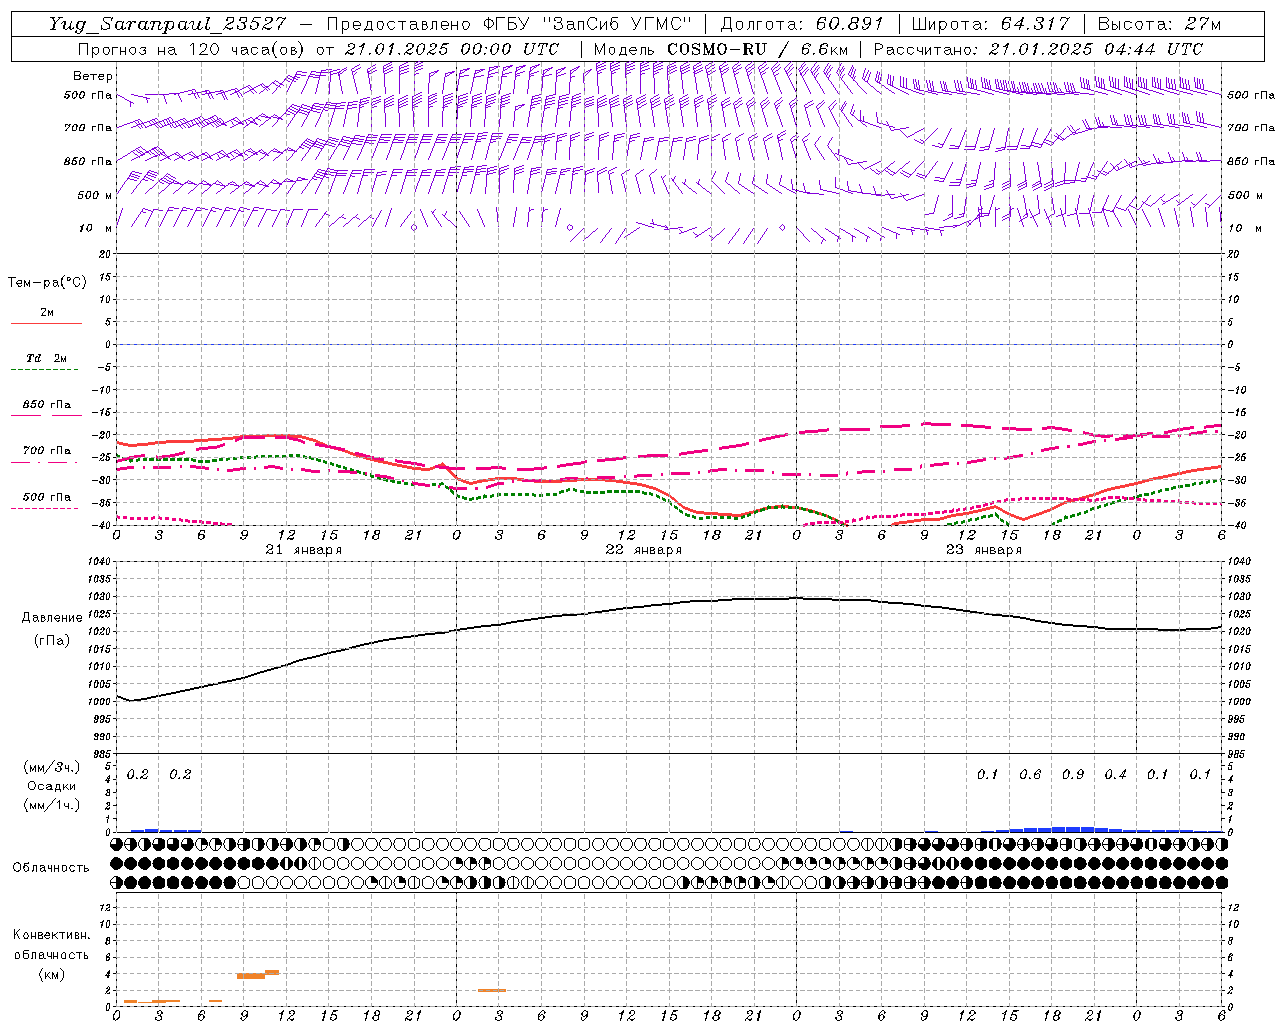Click the '10 м' wind level label on the left
The image size is (1280, 1024).
point(96,229)
